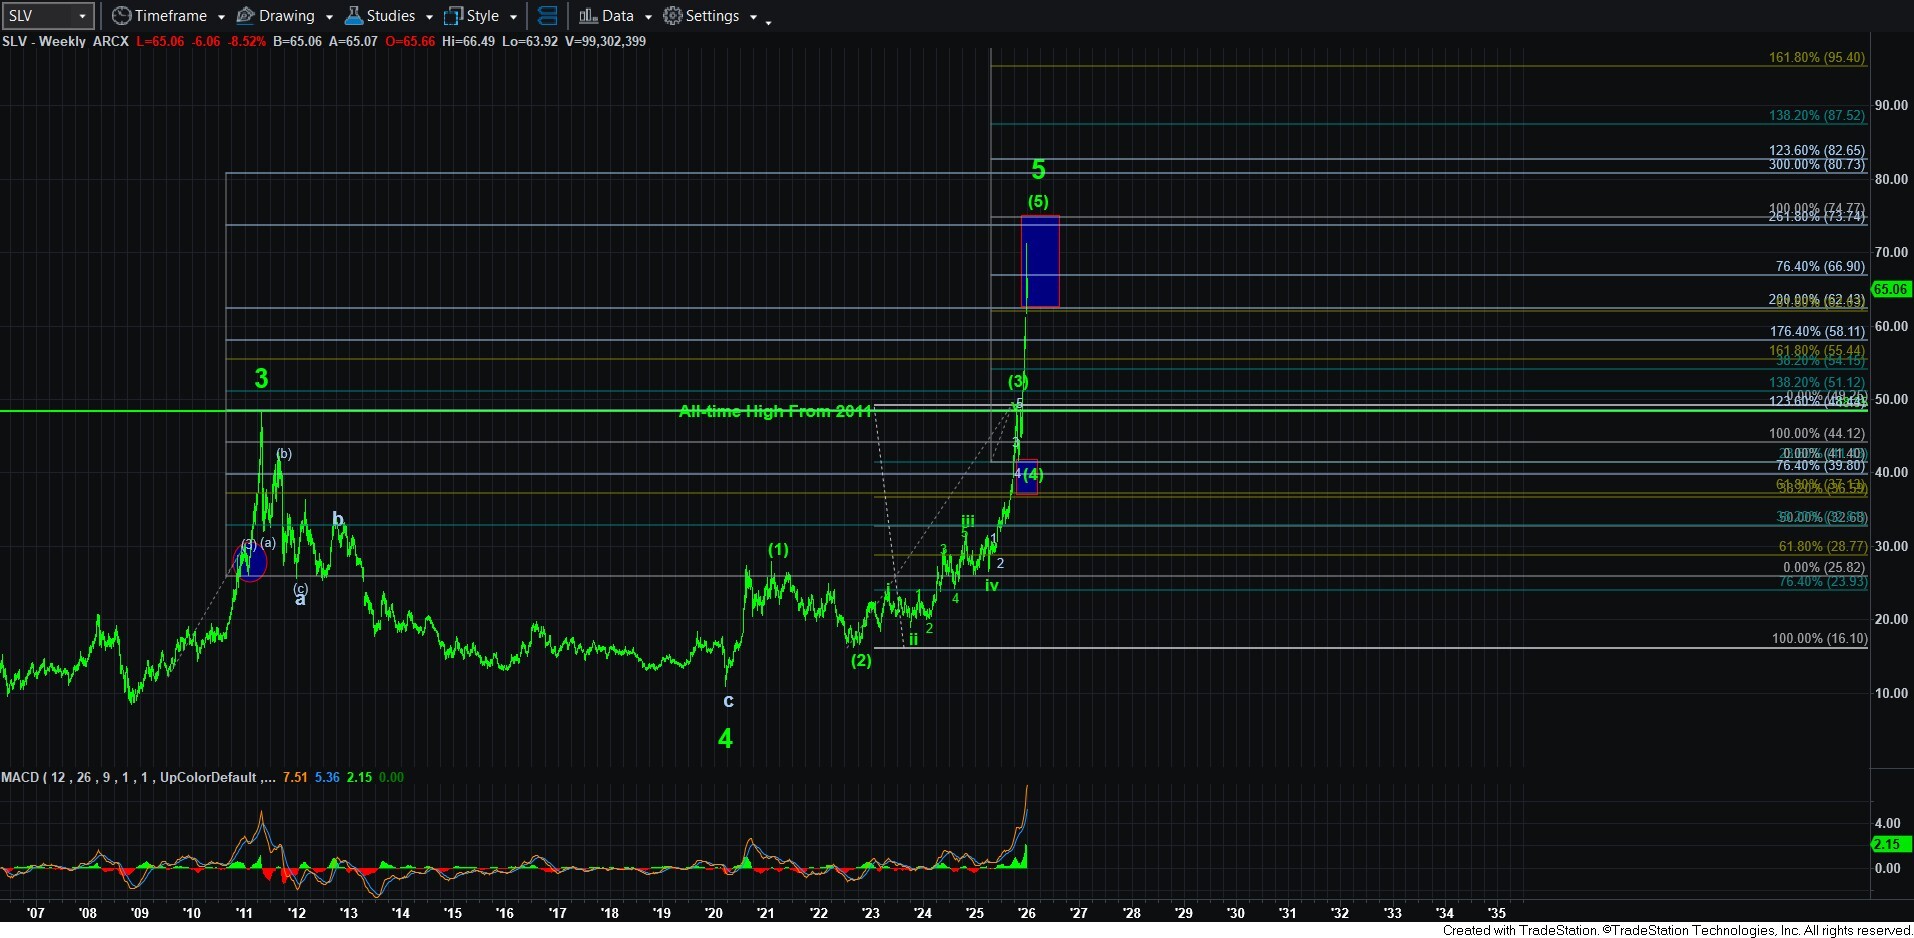
Task: Open the toolbar overflow arrow after Settings
Action: 768,21
